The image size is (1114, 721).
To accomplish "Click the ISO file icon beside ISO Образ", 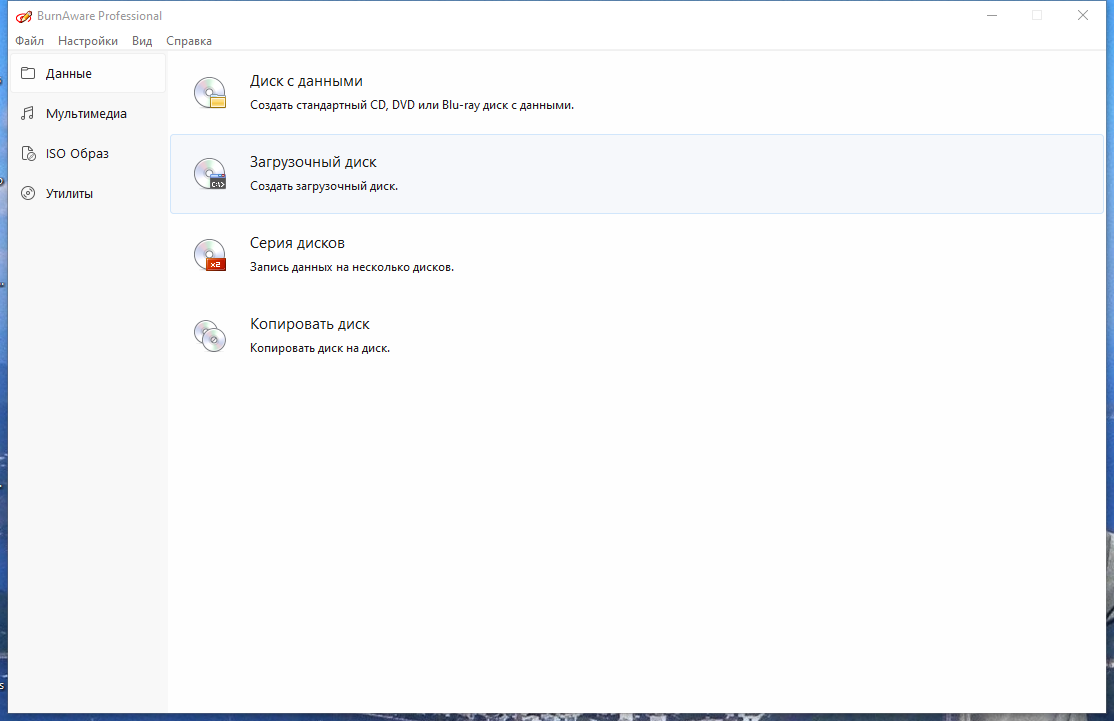I will [x=28, y=153].
